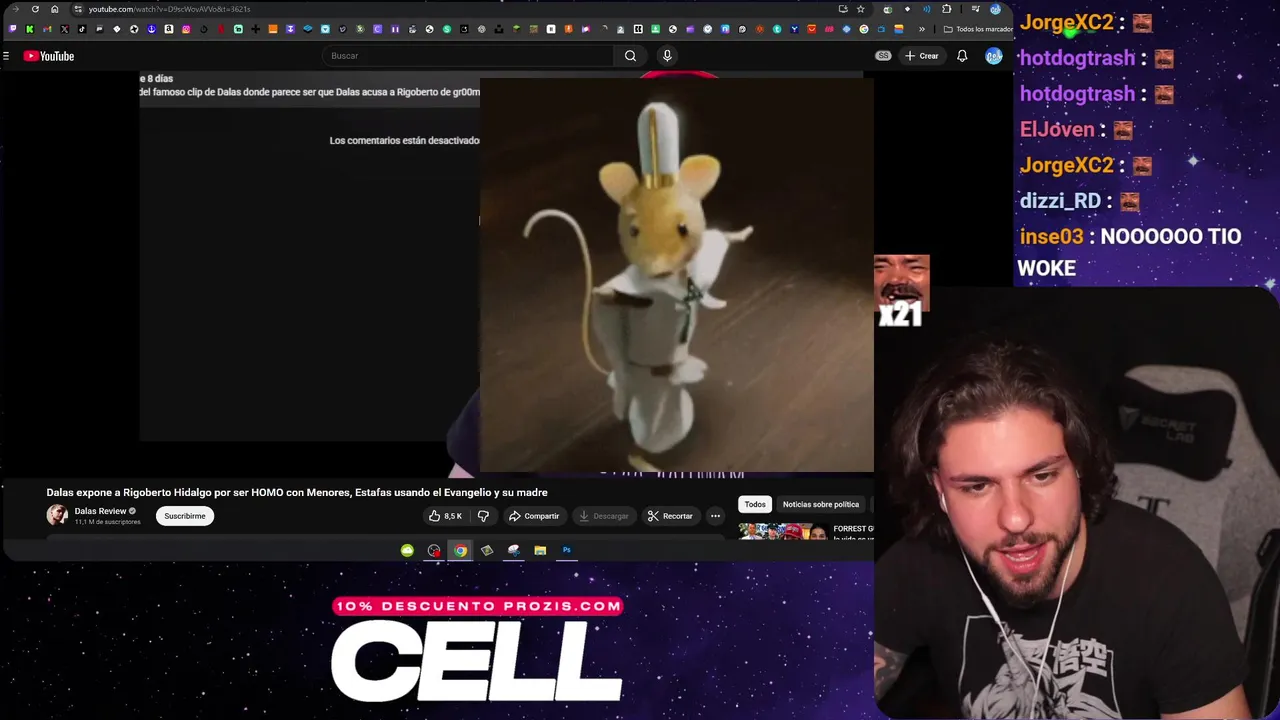
Task: Open Chrome from the taskbar
Action: (x=460, y=550)
